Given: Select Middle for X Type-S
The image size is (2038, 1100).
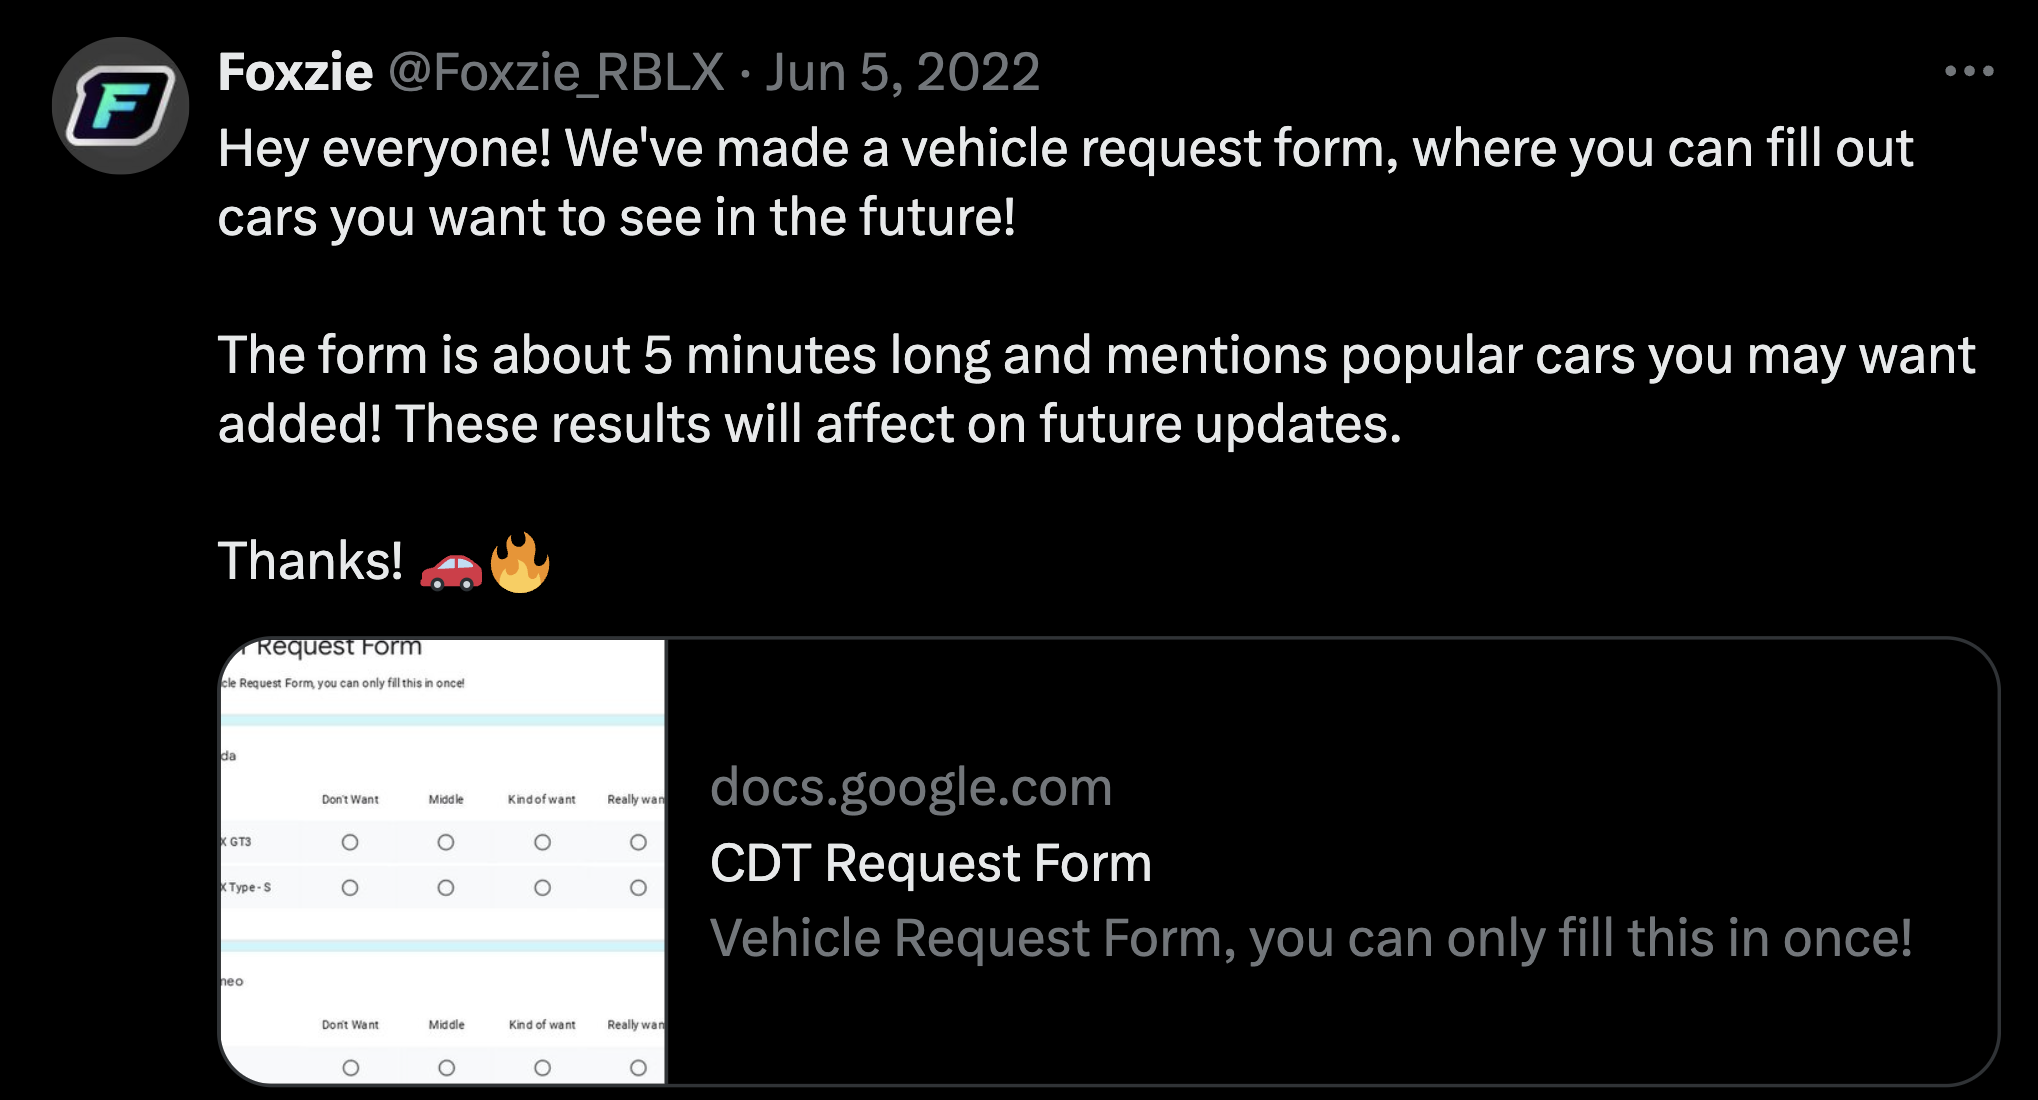Looking at the screenshot, I should (446, 888).
